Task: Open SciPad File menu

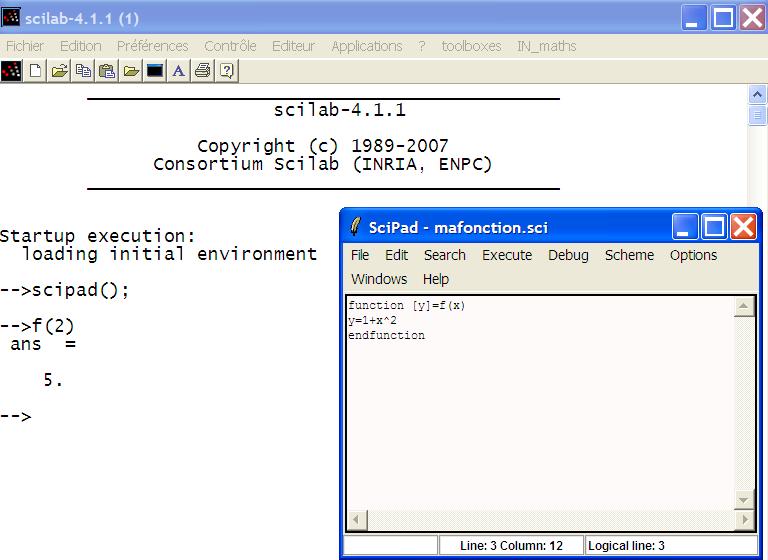Action: tap(360, 255)
